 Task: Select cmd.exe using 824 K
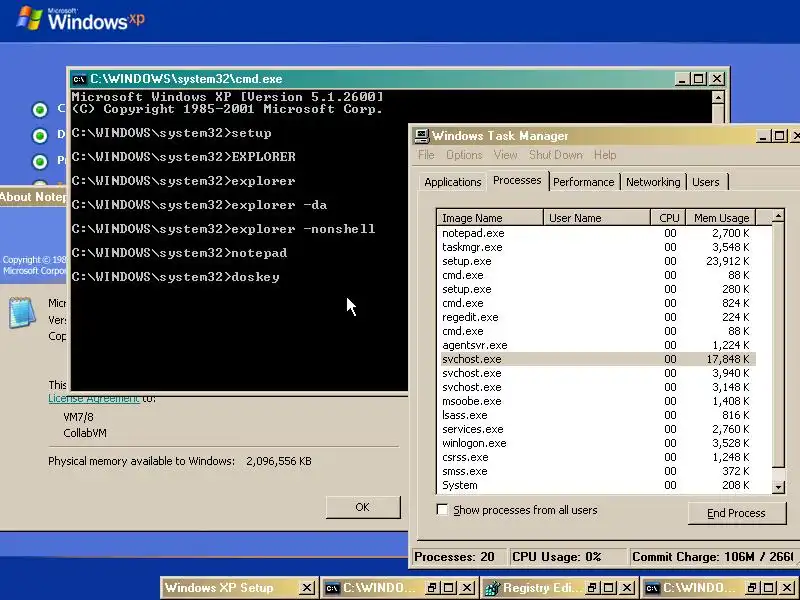596,303
